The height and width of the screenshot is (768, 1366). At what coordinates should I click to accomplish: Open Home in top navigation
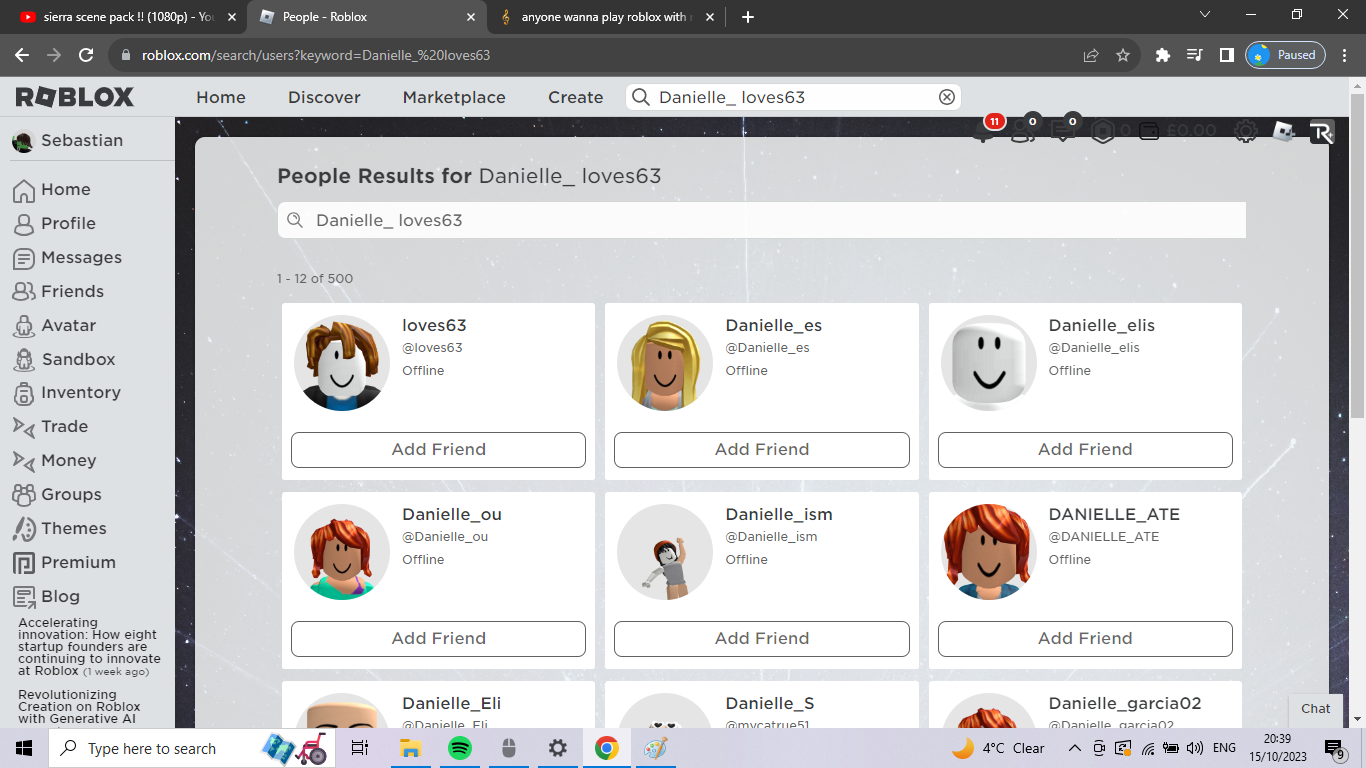tap(221, 97)
